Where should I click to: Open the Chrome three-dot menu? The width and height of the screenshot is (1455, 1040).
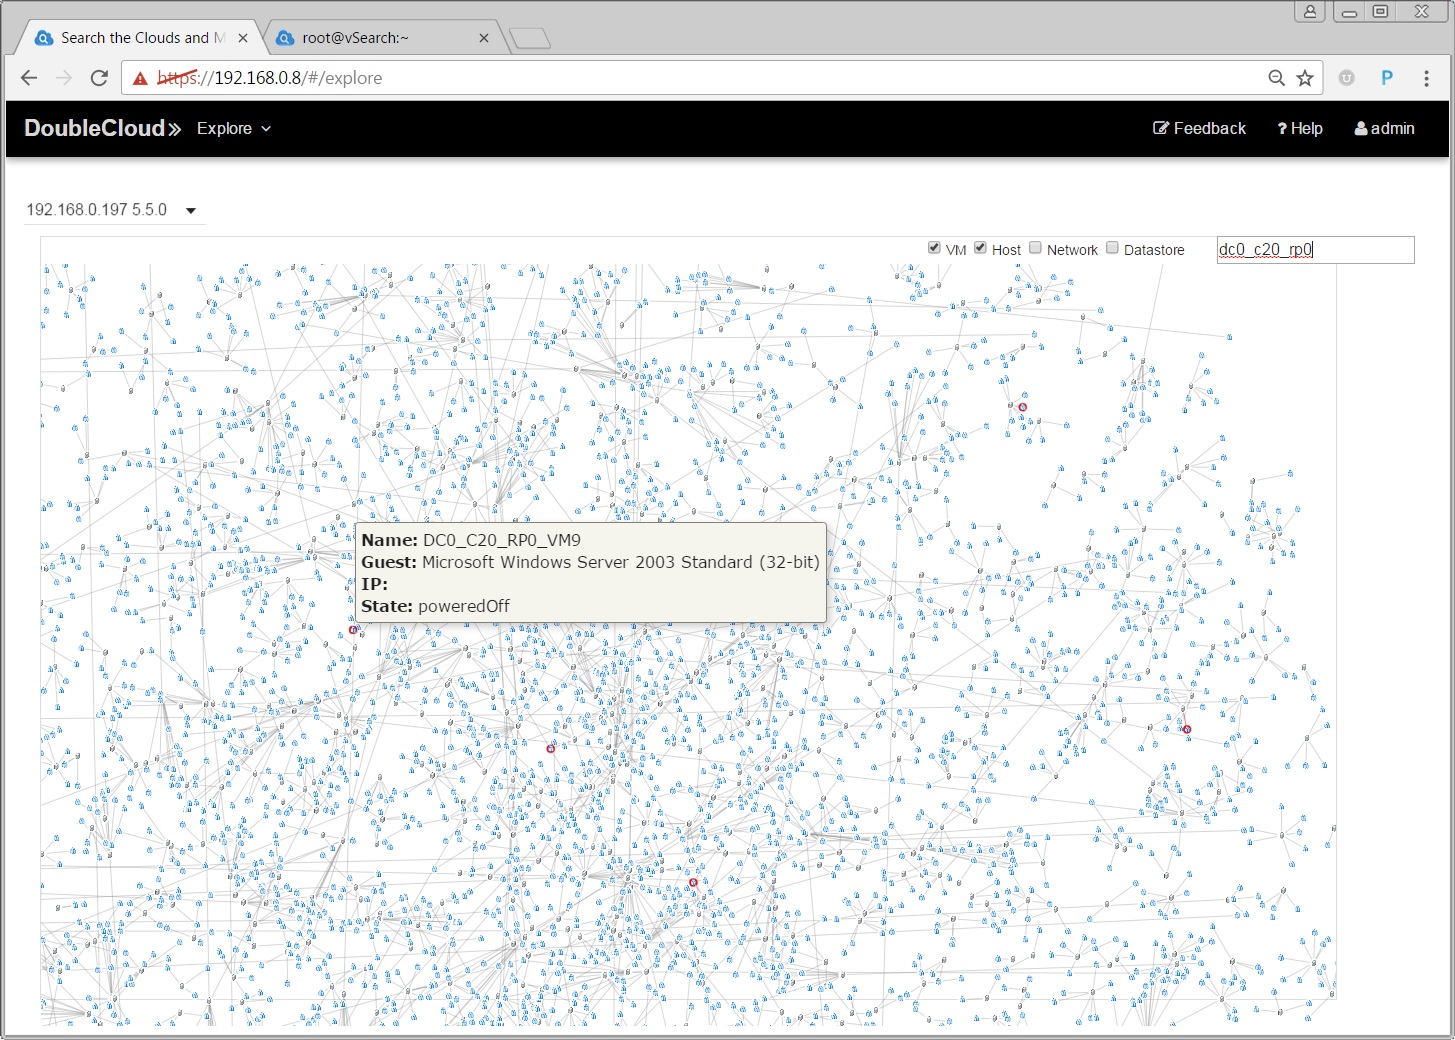coord(1426,78)
